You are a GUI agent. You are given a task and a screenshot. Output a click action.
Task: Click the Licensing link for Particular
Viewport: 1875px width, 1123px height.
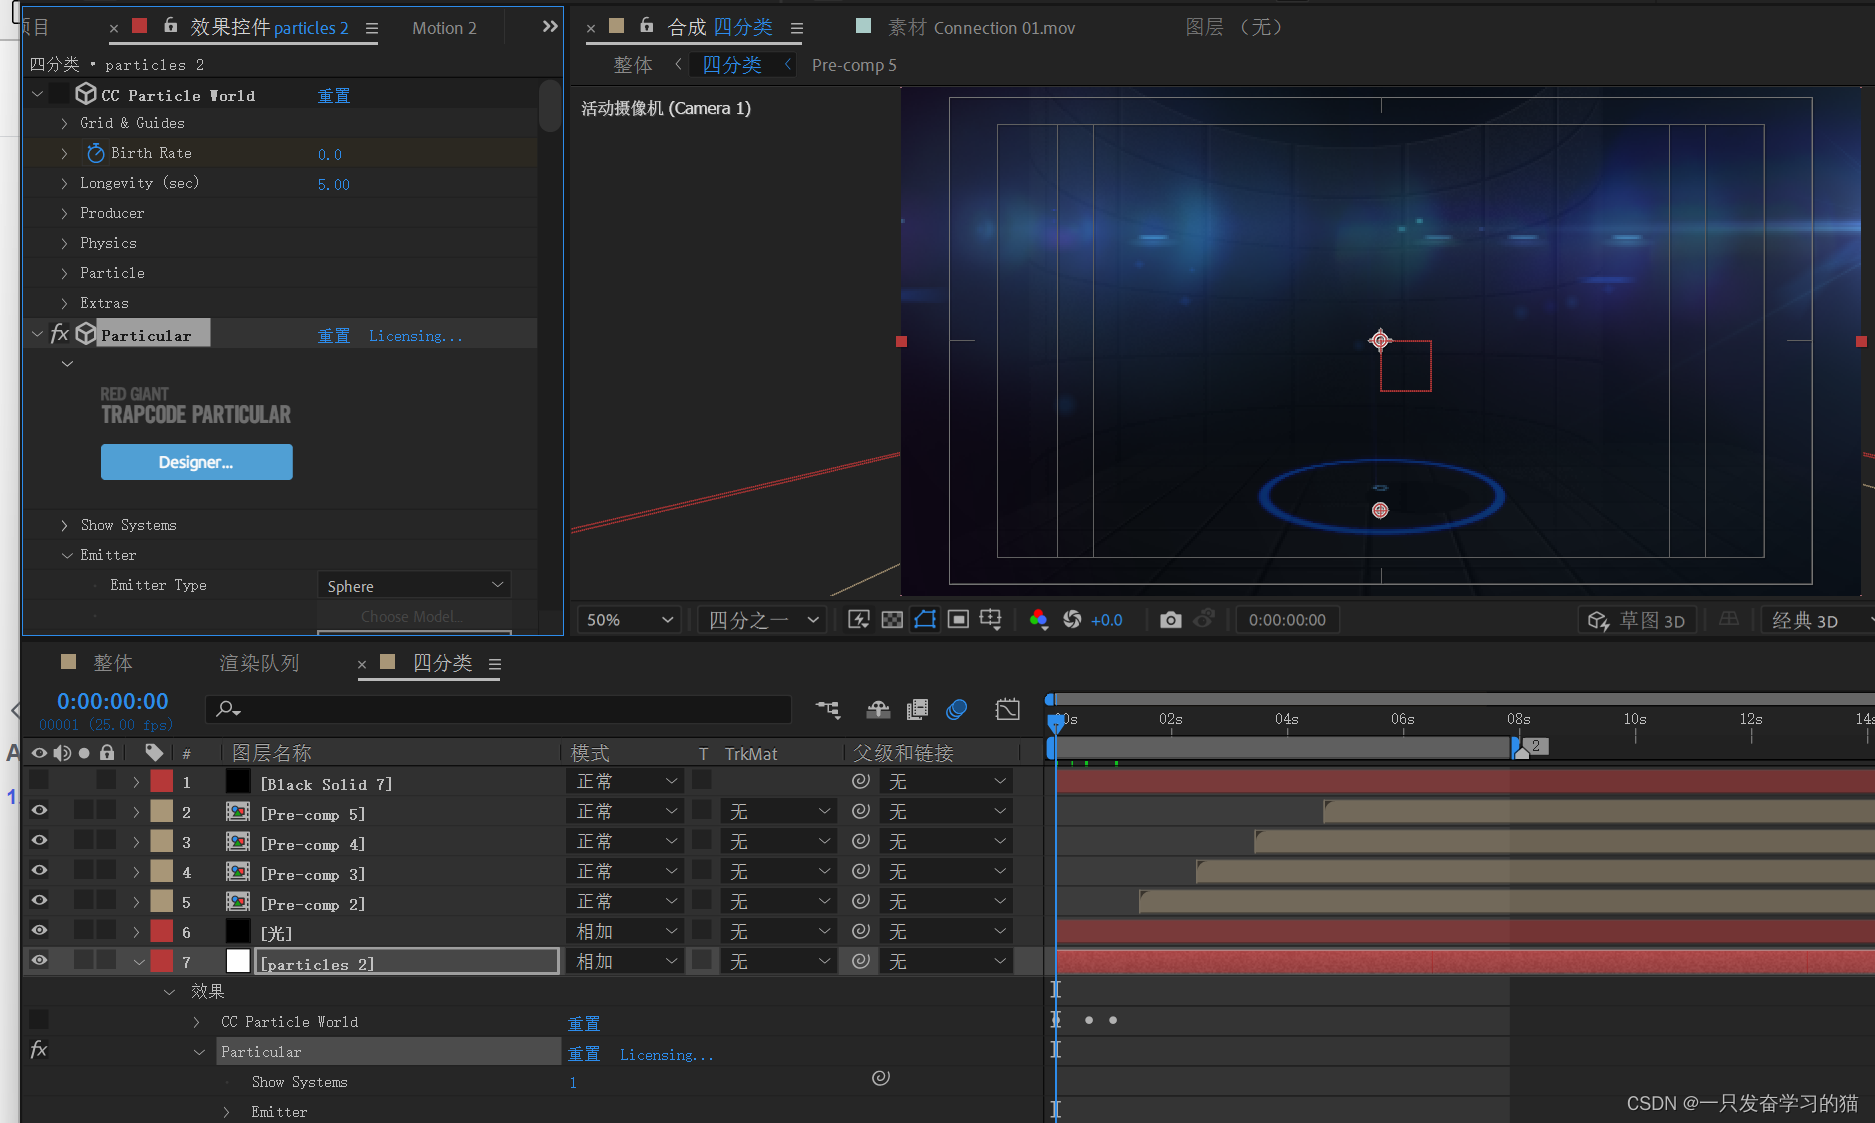415,335
